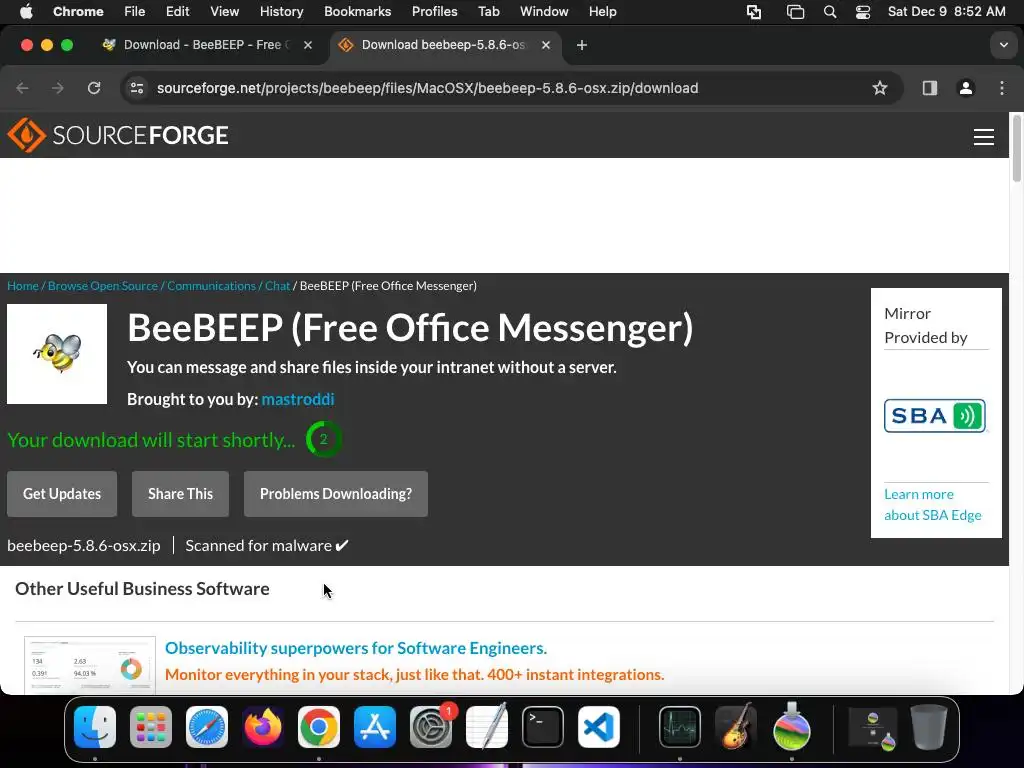This screenshot has width=1024, height=768.
Task: Launch Visual Studio Code from the Dock
Action: 599,727
